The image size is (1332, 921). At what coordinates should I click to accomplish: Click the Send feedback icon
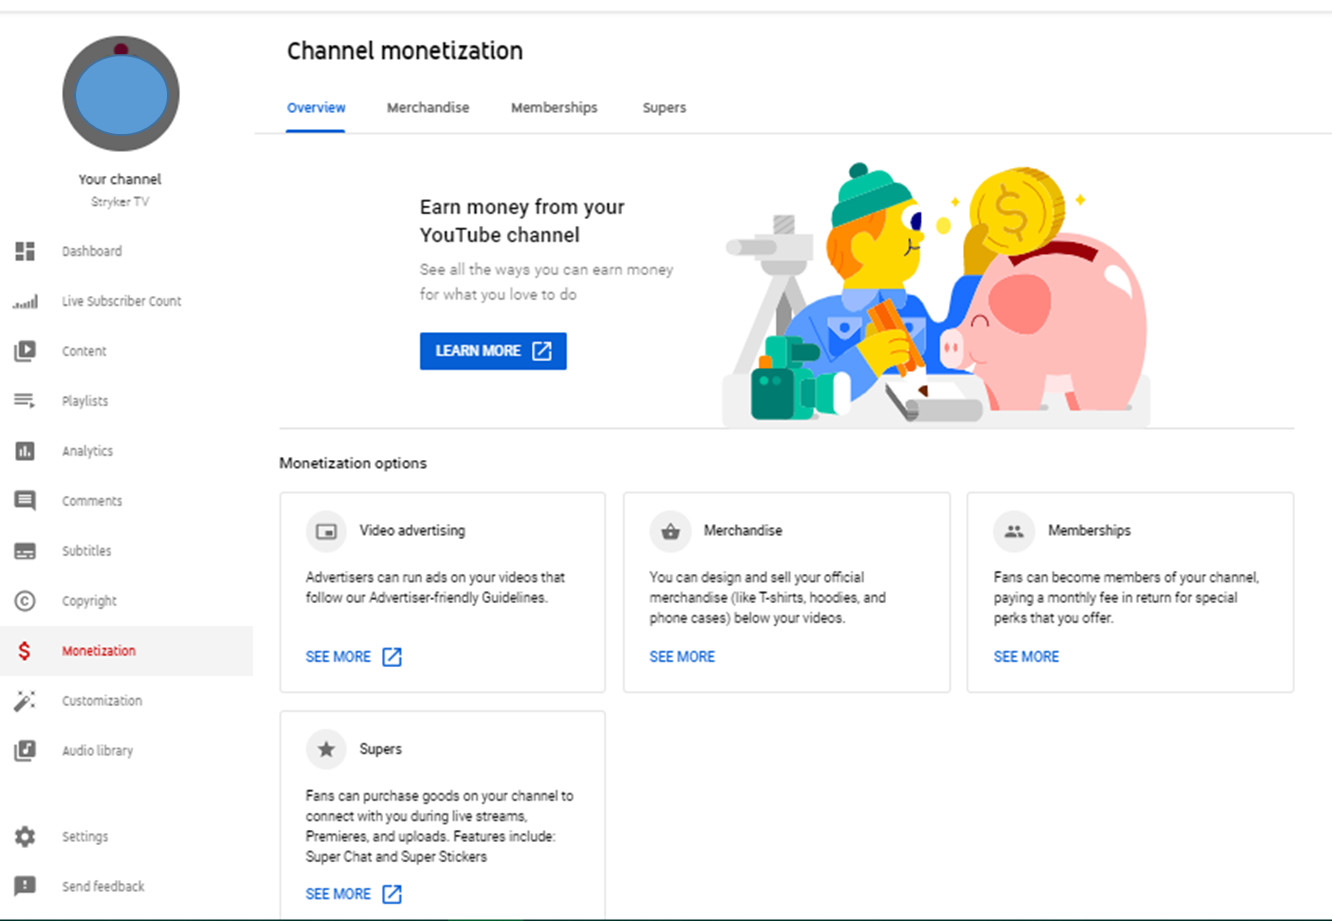(25, 887)
